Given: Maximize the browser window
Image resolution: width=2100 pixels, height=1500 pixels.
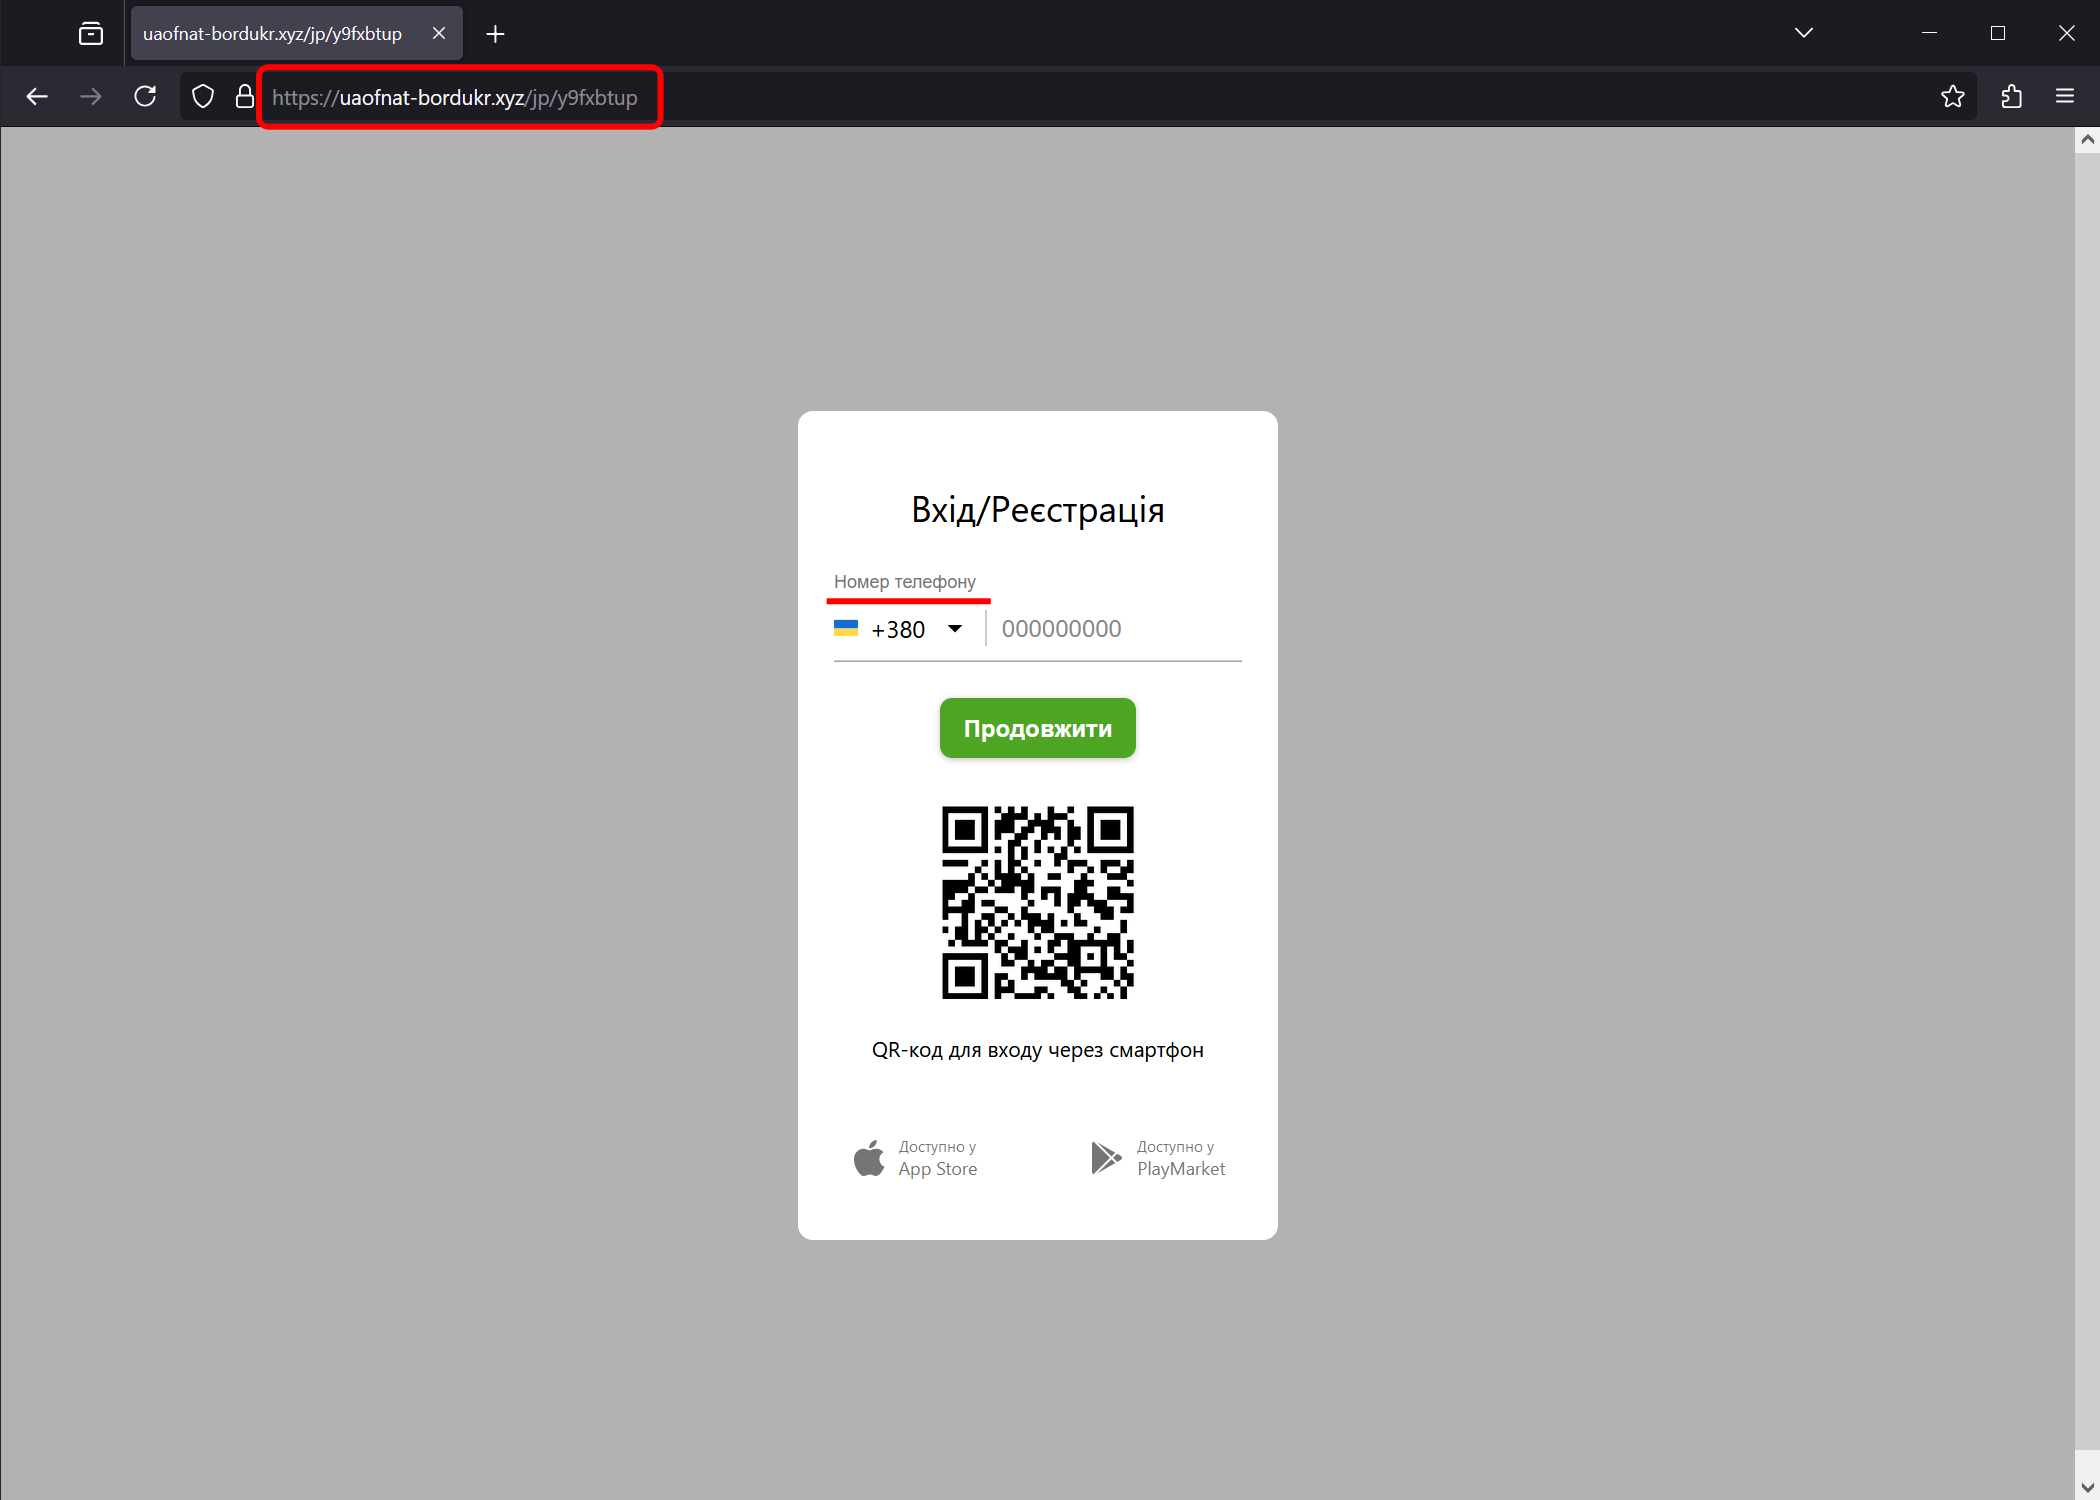Looking at the screenshot, I should click(x=1998, y=33).
